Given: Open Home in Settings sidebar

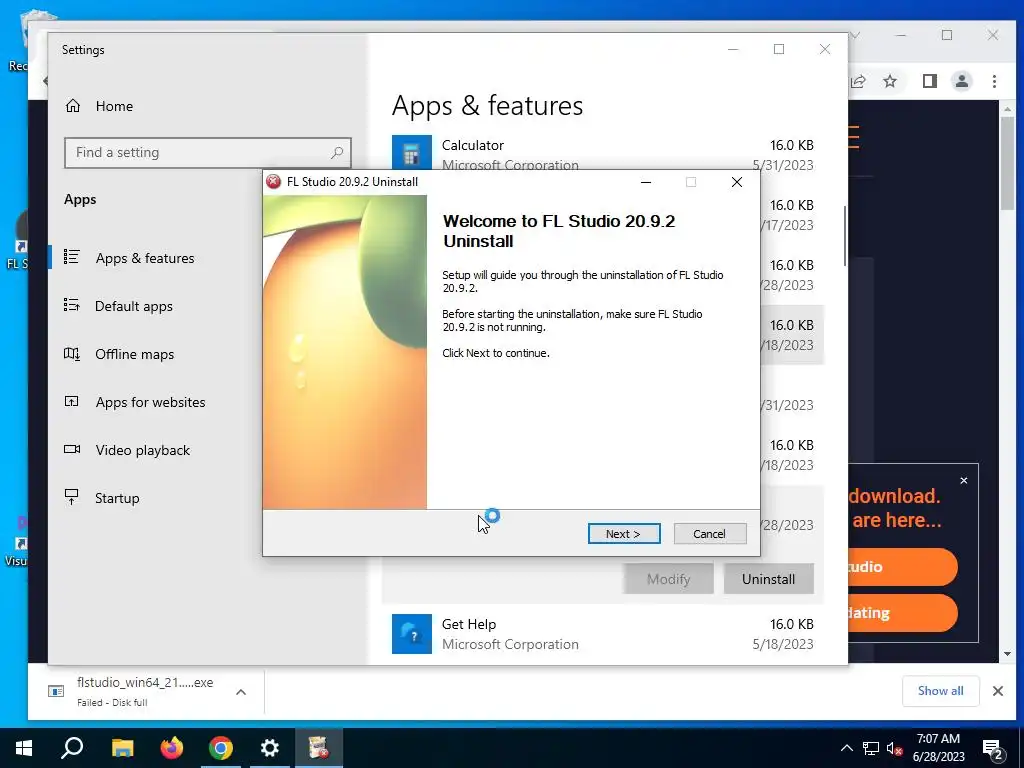Looking at the screenshot, I should 114,106.
